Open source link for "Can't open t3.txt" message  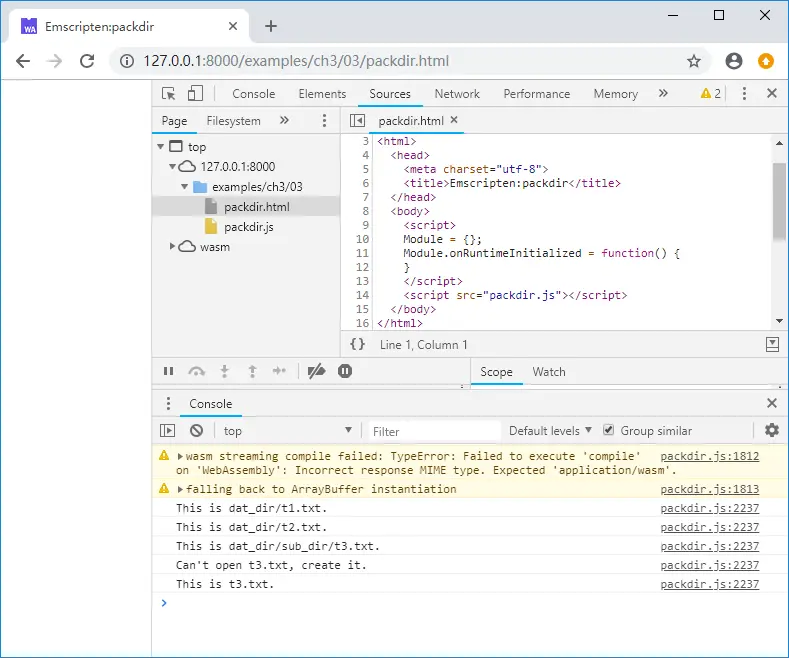709,565
